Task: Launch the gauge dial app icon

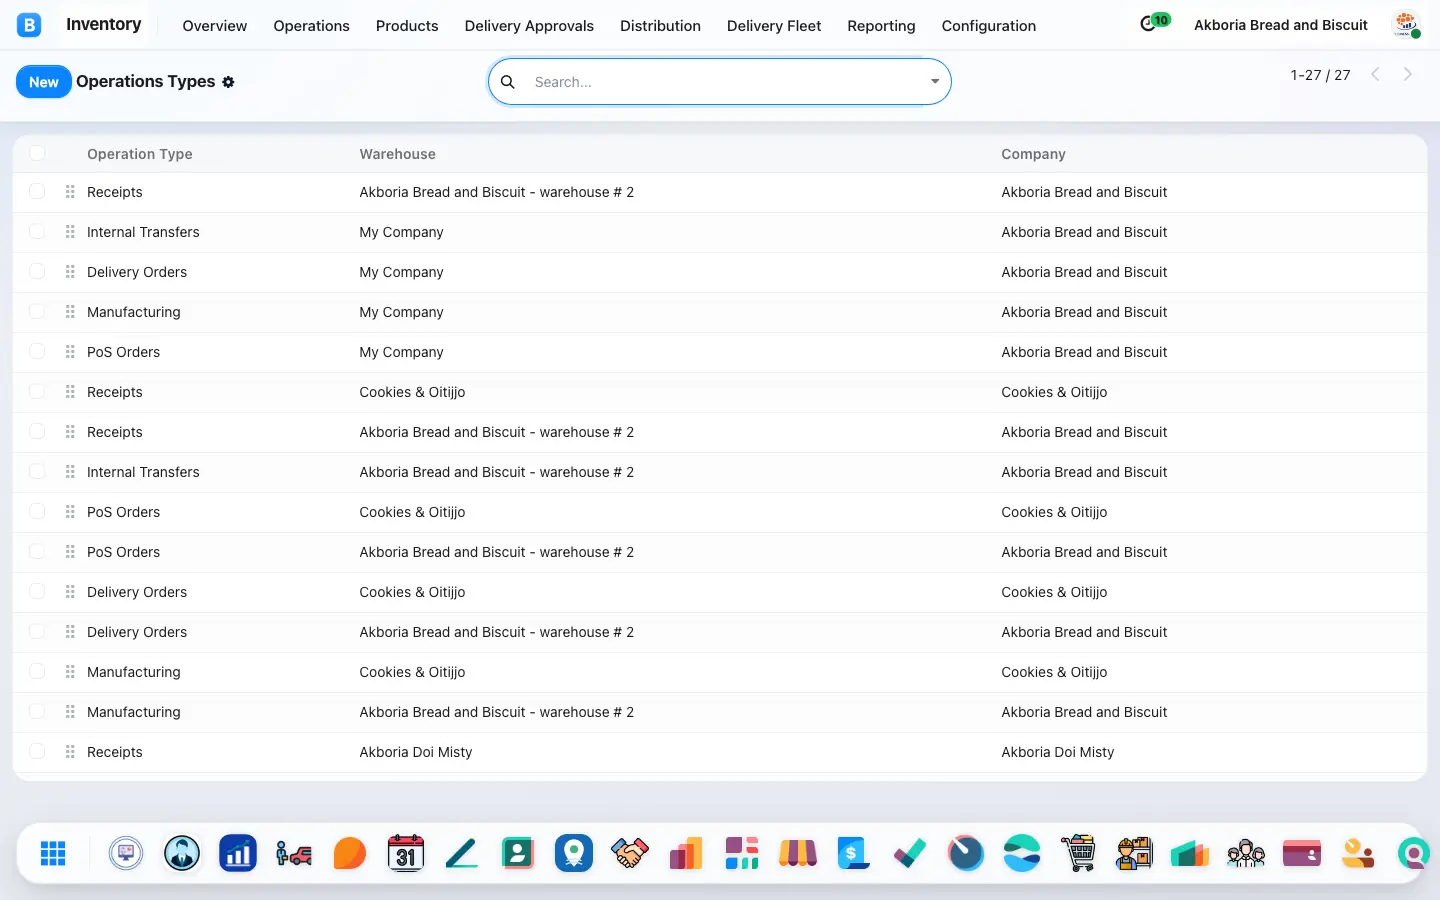Action: [966, 853]
